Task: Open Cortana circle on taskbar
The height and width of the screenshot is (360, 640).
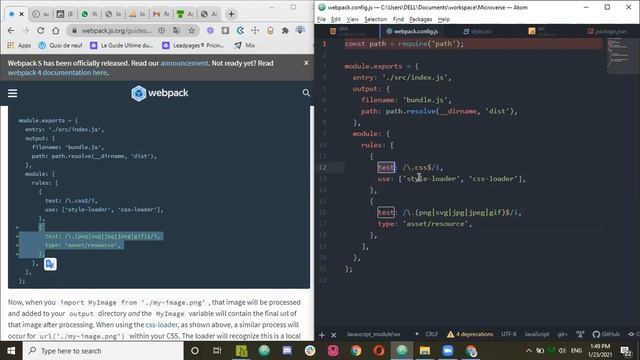Action: [195, 351]
